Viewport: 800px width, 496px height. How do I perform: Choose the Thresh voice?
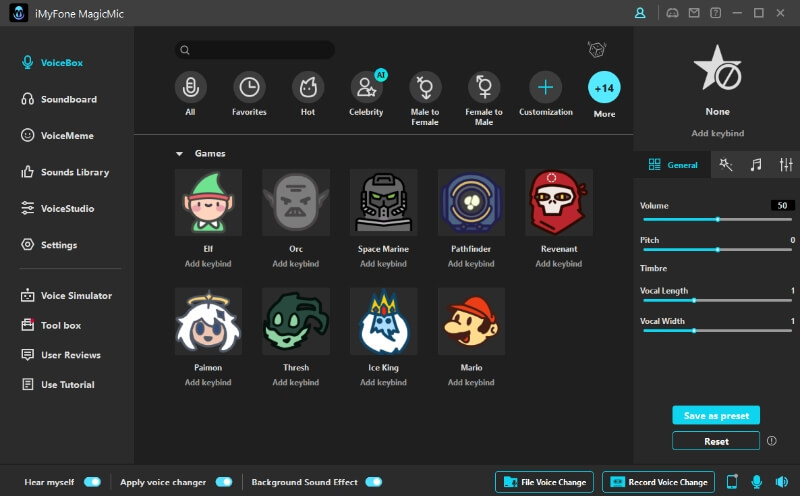(x=296, y=321)
